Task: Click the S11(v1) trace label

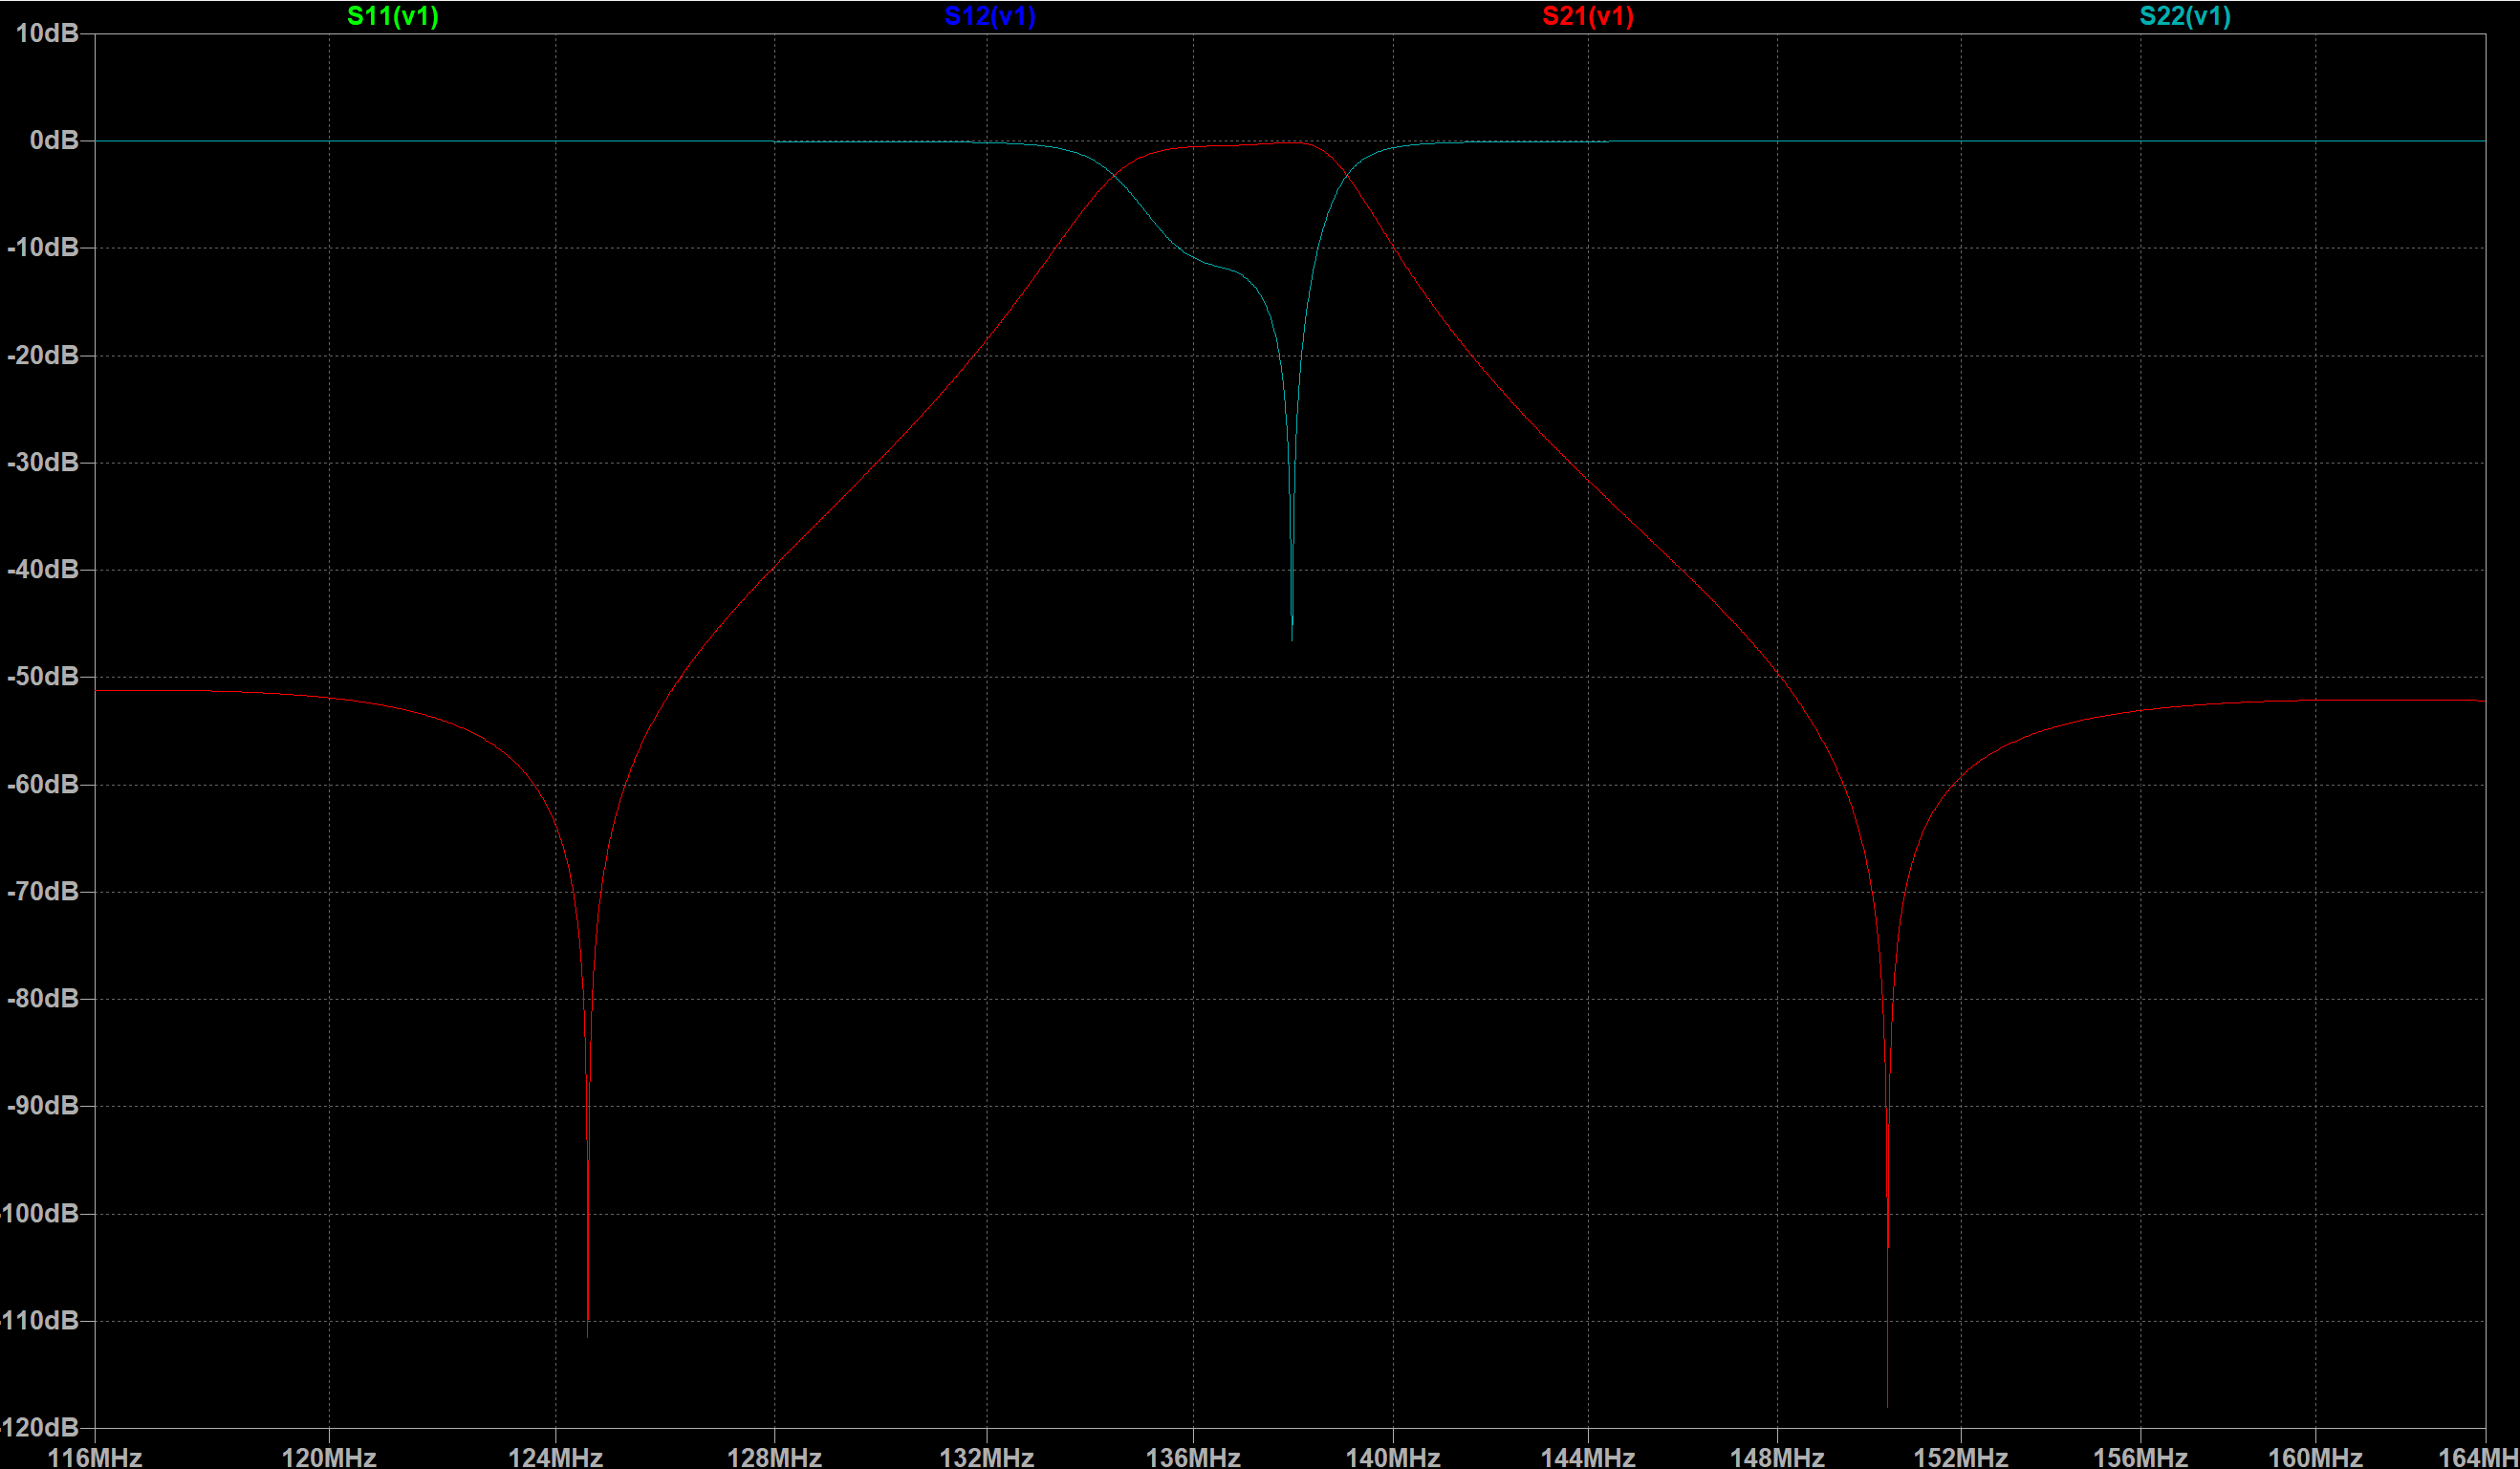Action: pyautogui.click(x=393, y=16)
